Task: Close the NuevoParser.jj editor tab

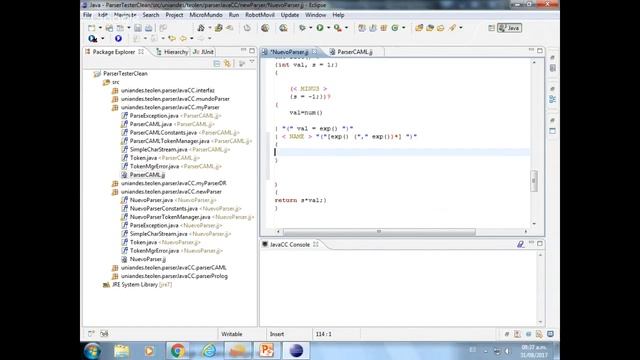Action: [x=315, y=52]
